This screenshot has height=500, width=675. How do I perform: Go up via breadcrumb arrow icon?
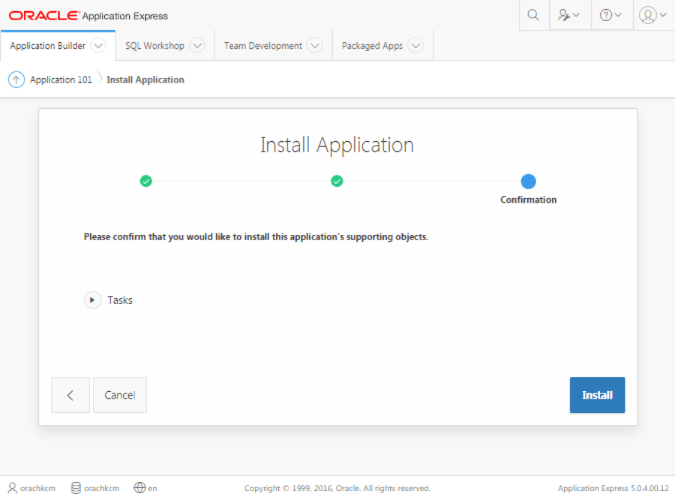pyautogui.click(x=16, y=80)
